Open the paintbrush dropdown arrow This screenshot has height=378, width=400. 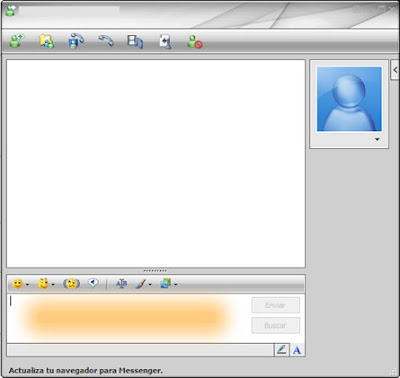point(150,285)
